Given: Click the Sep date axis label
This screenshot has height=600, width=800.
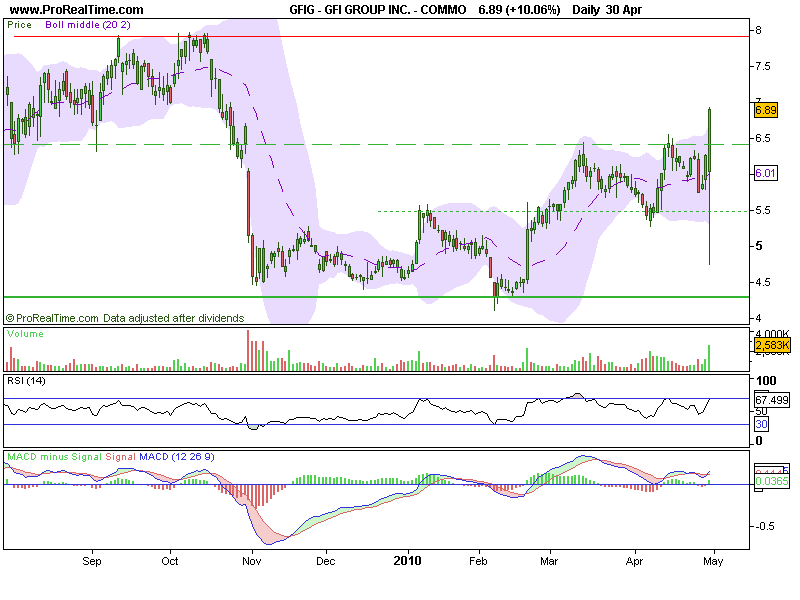Looking at the screenshot, I should pyautogui.click(x=92, y=561).
